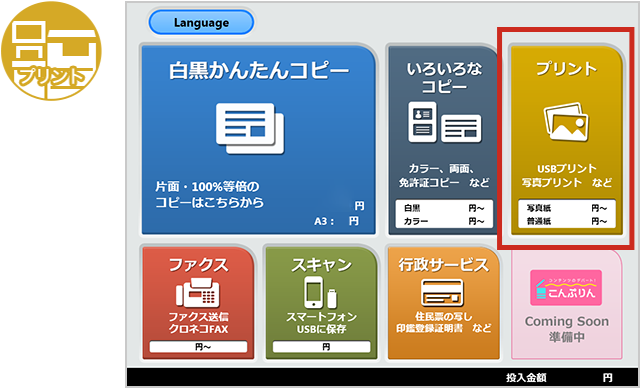Open the スキャン tile title
The image size is (640, 390).
tap(321, 265)
